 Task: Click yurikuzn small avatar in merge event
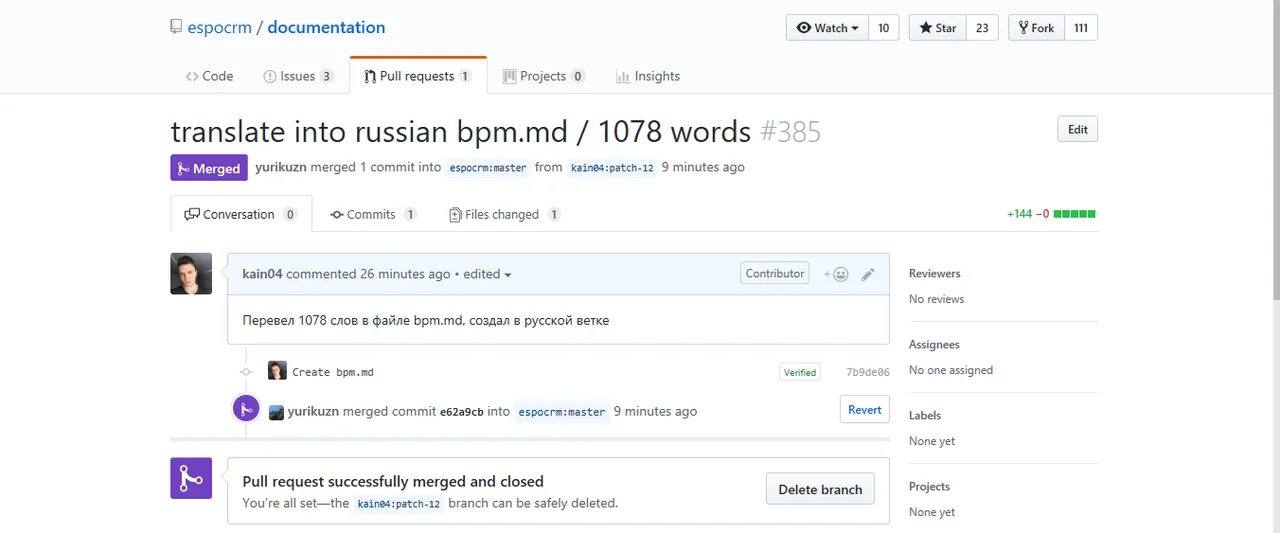(276, 412)
